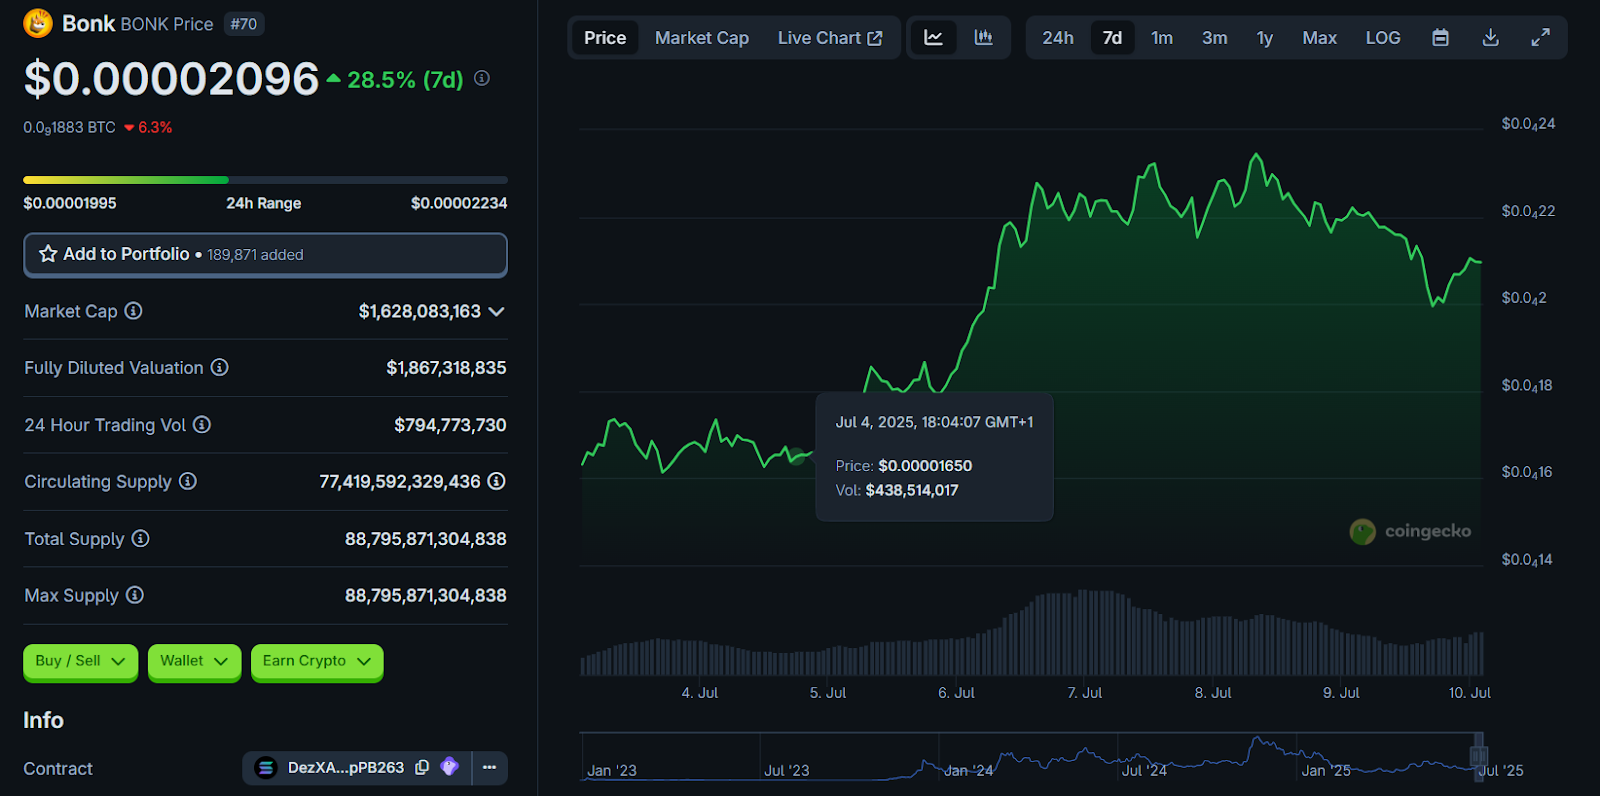
Task: Download the chart data
Action: [1490, 38]
